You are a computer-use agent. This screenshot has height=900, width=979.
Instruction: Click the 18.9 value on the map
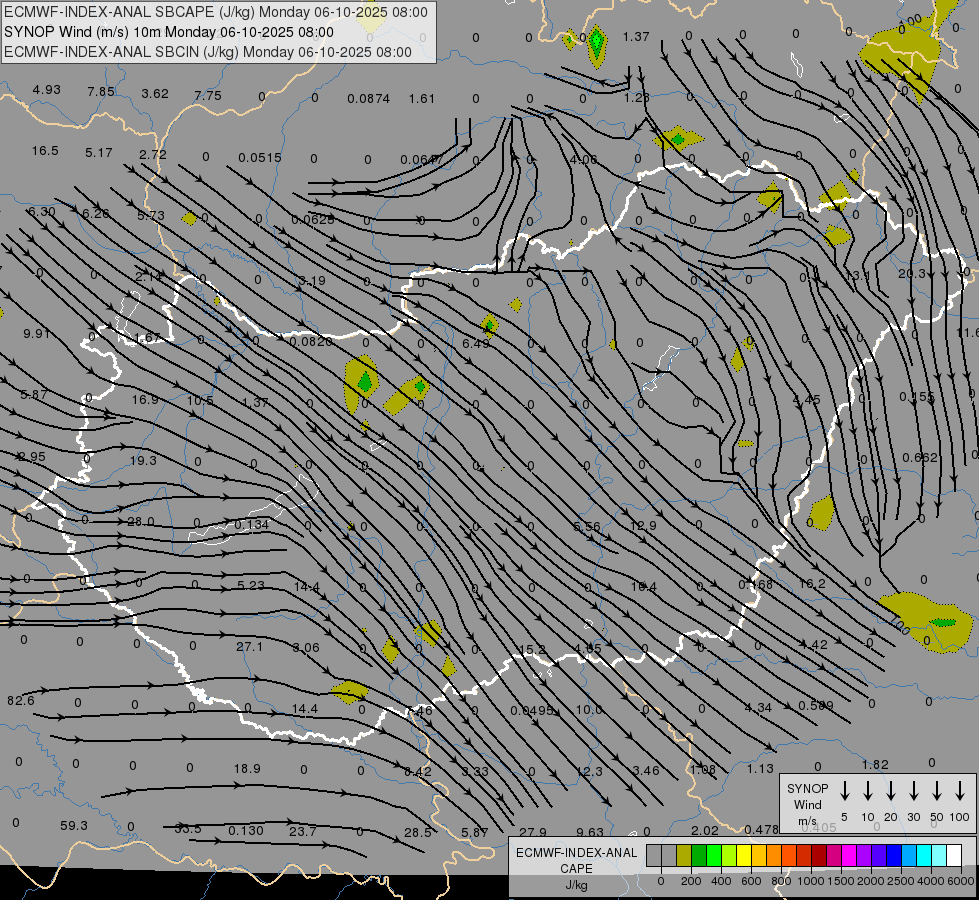click(247, 769)
